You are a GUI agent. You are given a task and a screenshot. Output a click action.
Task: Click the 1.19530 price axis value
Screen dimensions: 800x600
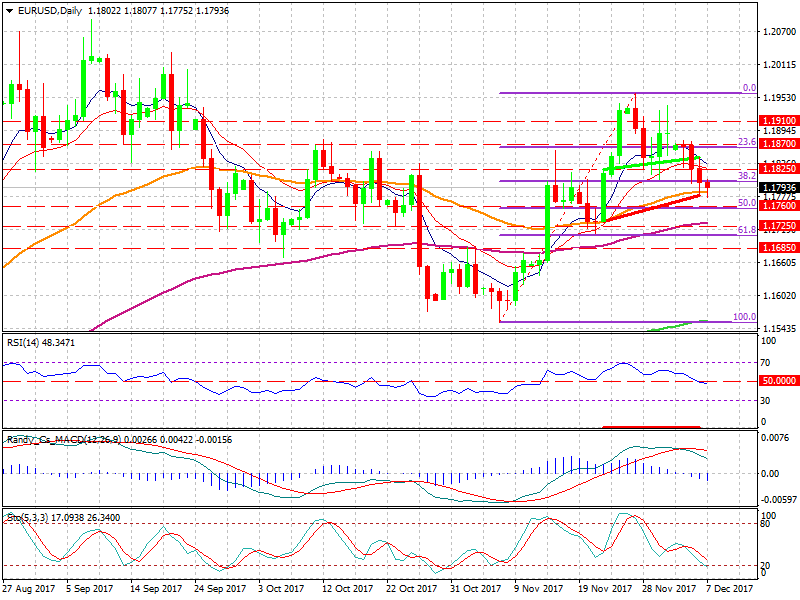click(x=780, y=97)
